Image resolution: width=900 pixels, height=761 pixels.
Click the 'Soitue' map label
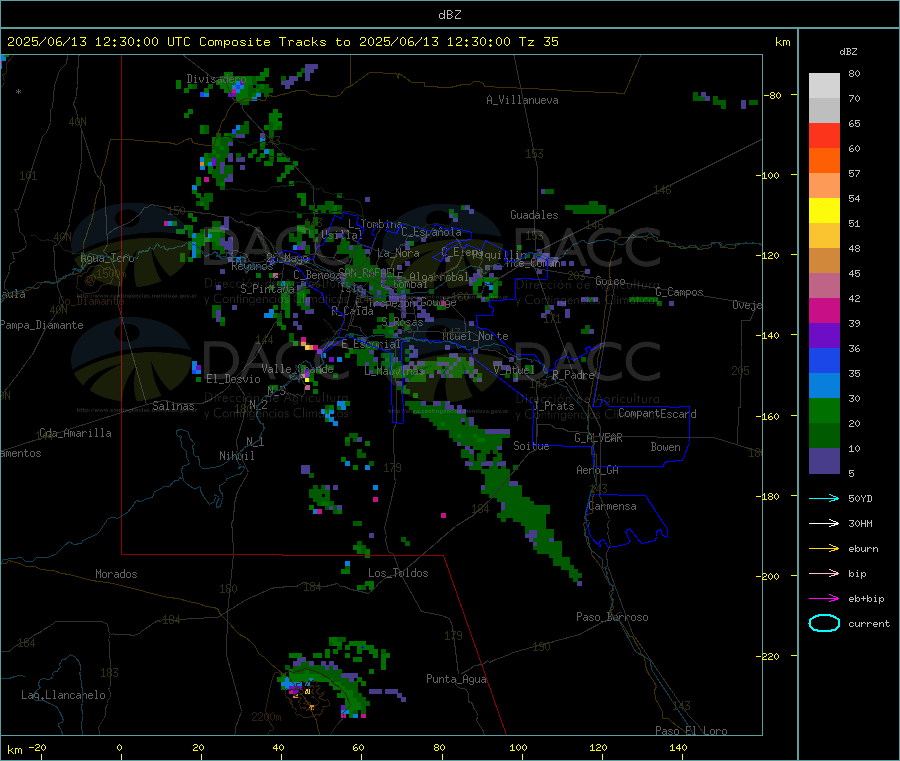click(x=531, y=446)
